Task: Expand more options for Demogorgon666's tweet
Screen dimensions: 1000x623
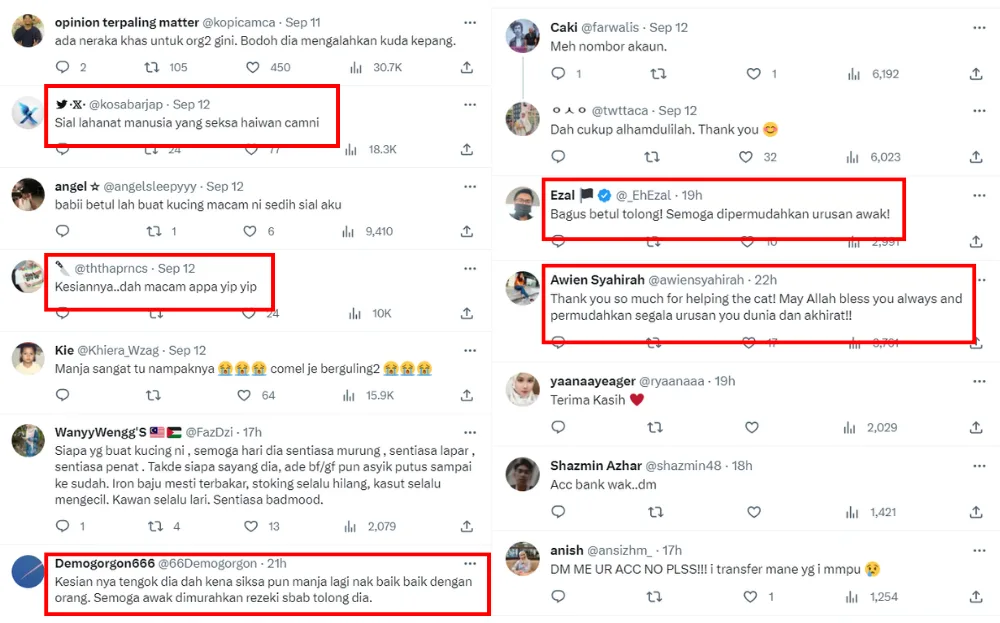Action: tap(470, 563)
